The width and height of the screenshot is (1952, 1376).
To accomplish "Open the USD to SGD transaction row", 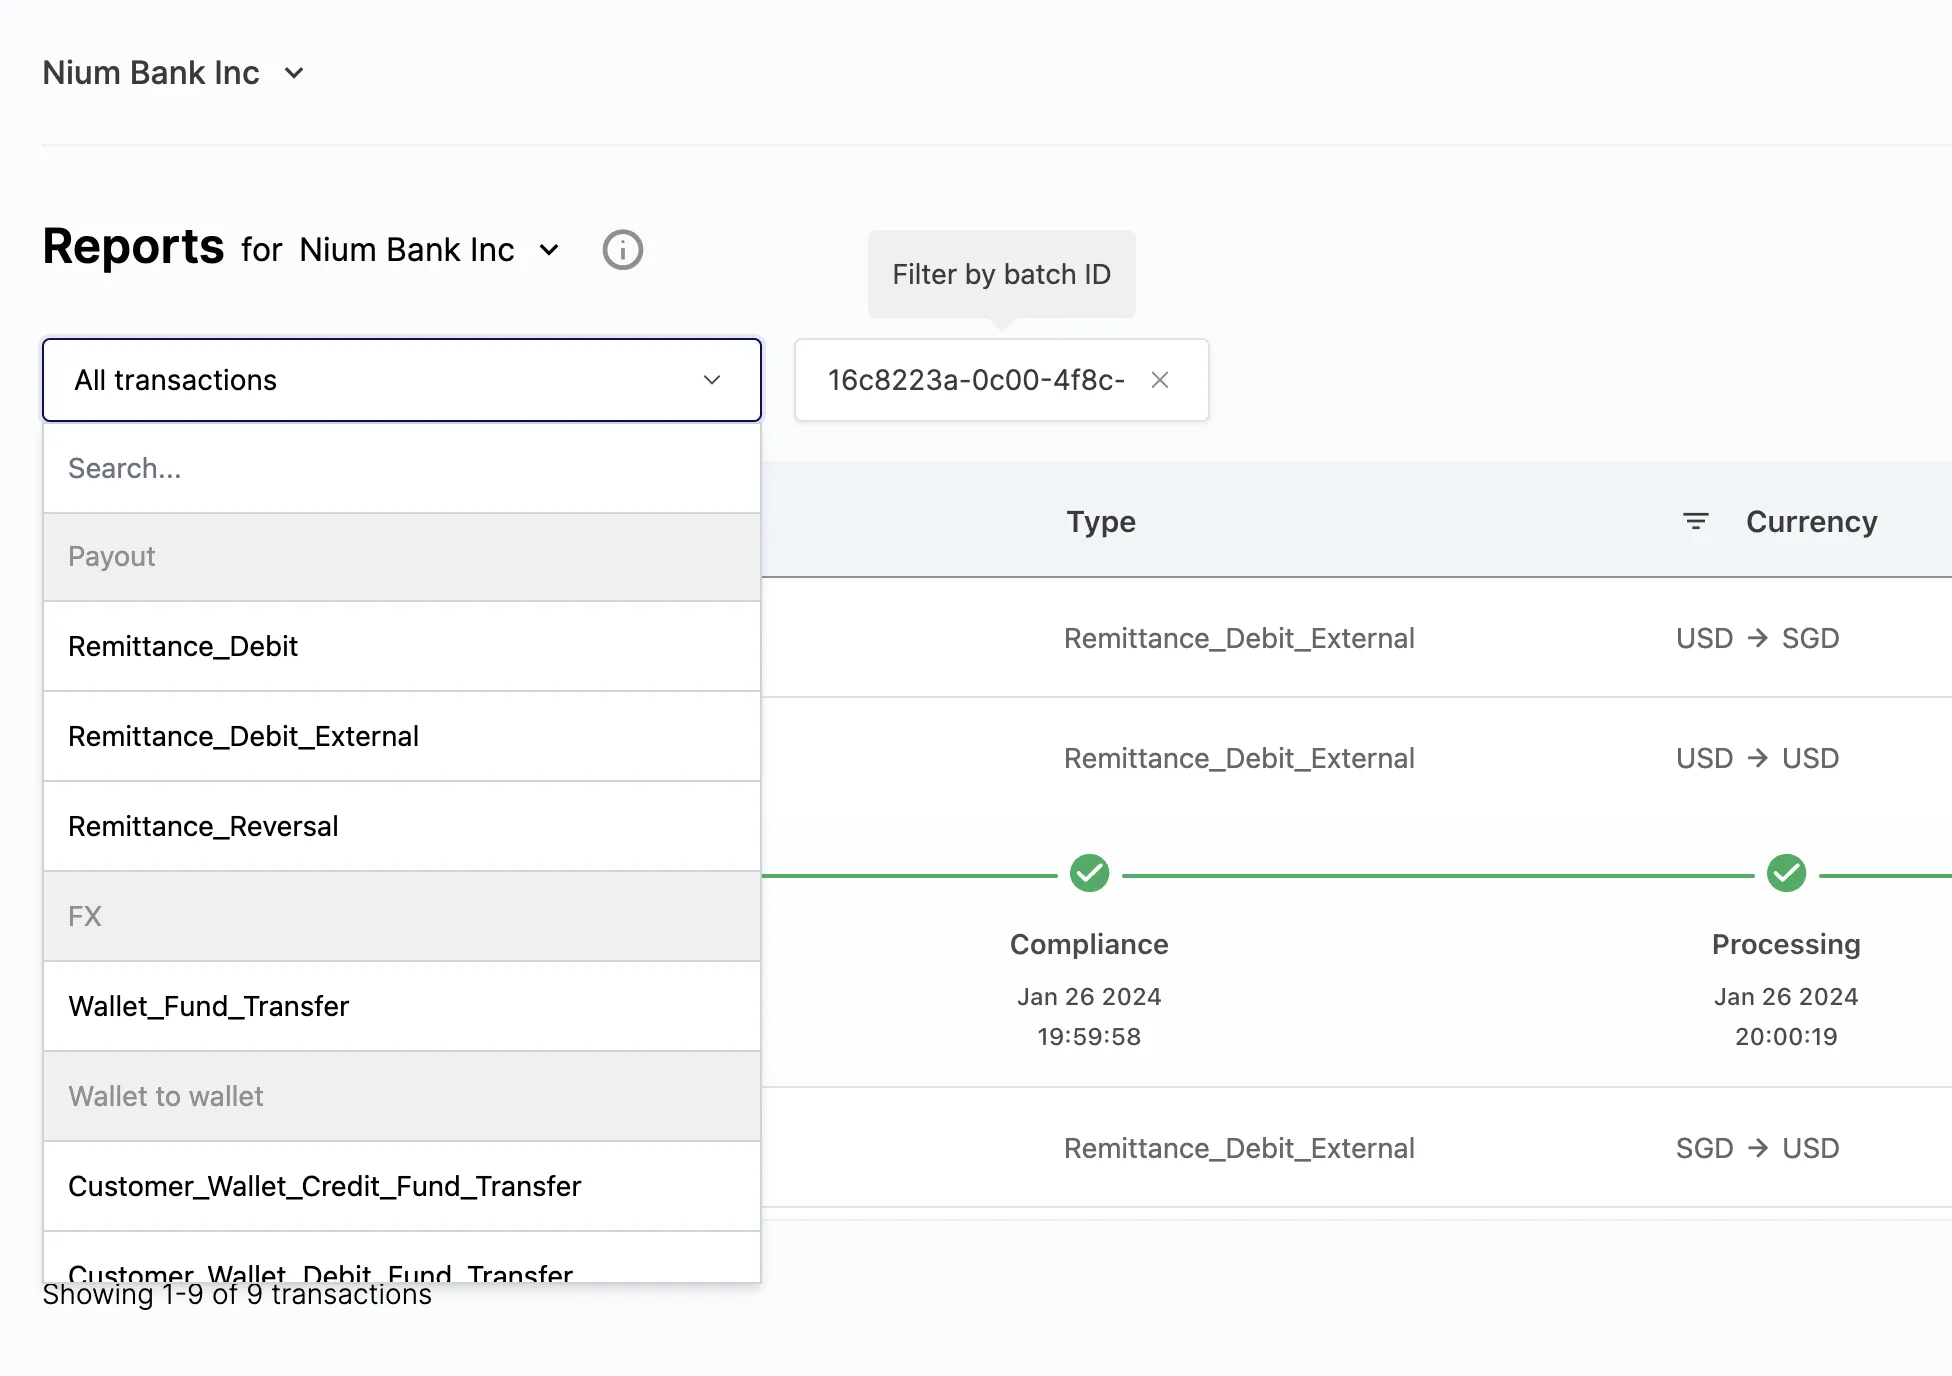I will point(1356,638).
